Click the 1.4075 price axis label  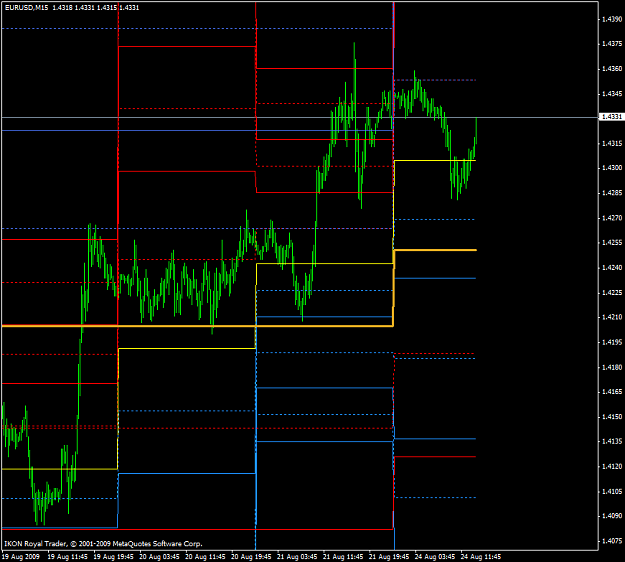click(x=612, y=541)
